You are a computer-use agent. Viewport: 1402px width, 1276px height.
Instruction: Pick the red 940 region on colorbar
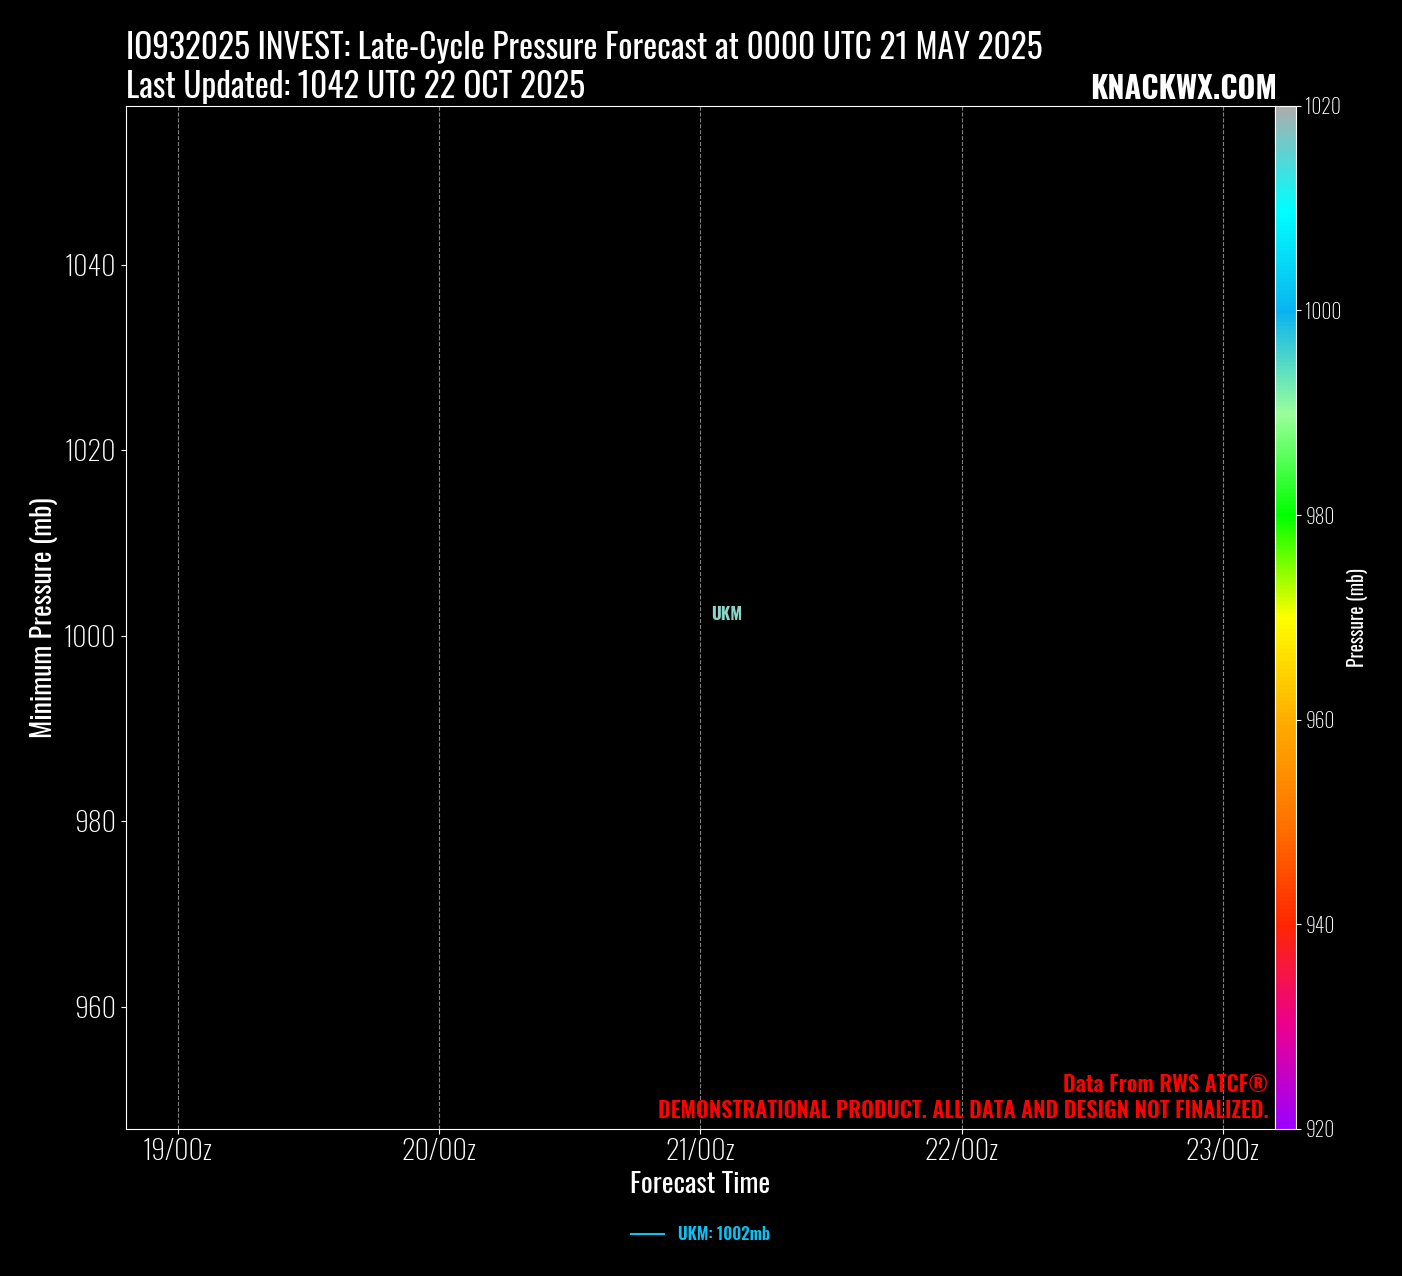point(1286,925)
